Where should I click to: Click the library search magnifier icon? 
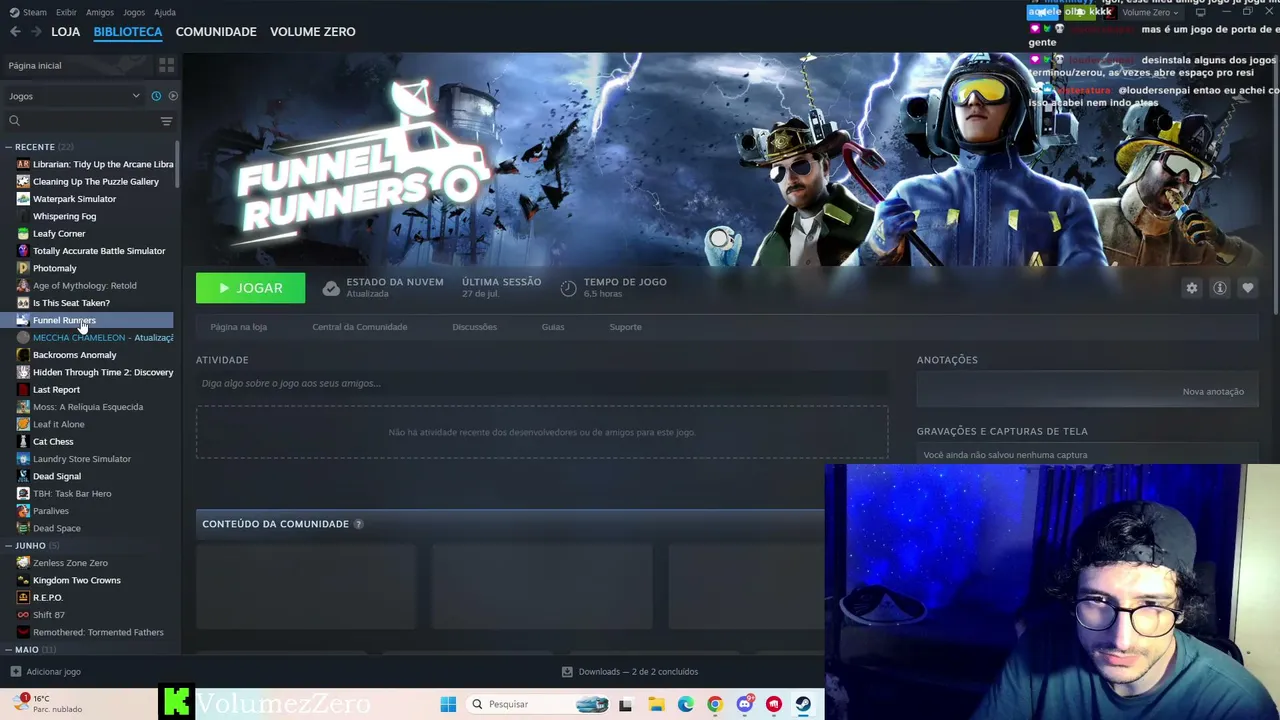click(14, 121)
